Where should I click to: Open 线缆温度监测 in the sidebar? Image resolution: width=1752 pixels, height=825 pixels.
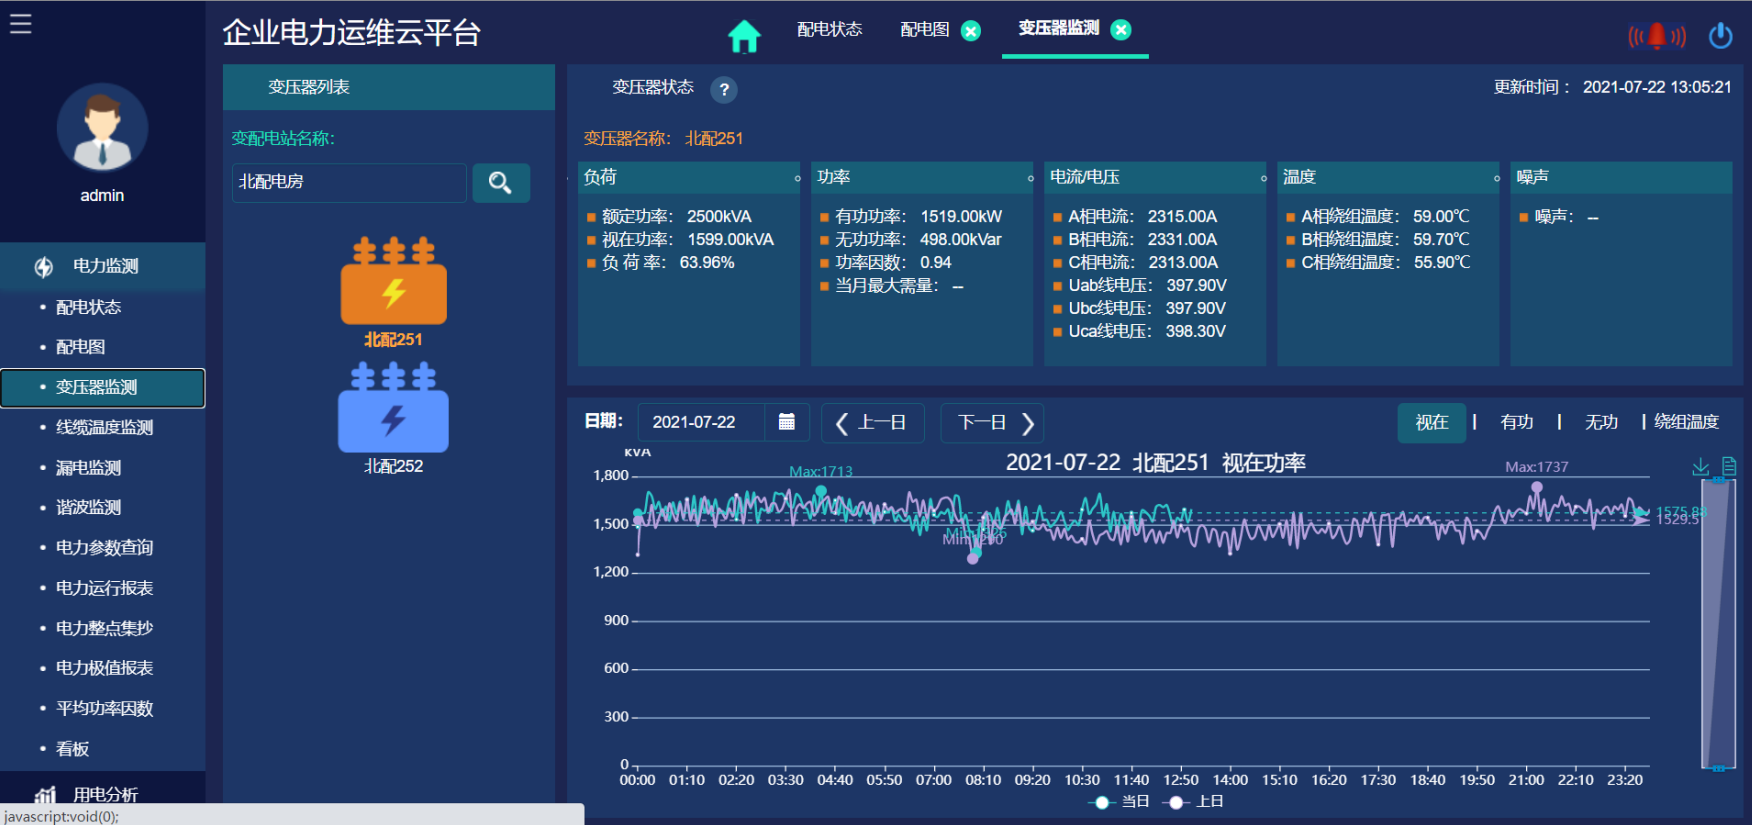pyautogui.click(x=104, y=428)
